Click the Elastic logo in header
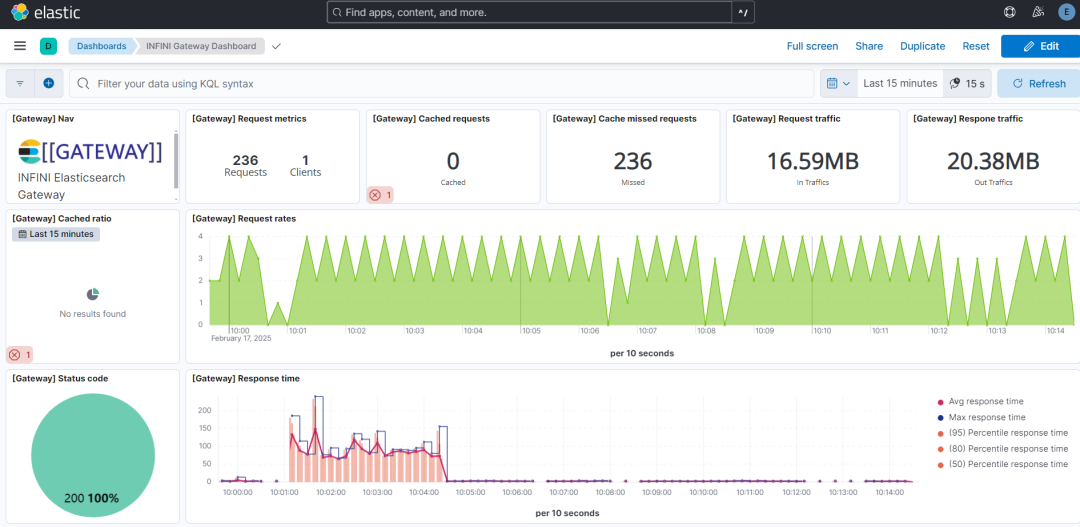 (x=45, y=13)
